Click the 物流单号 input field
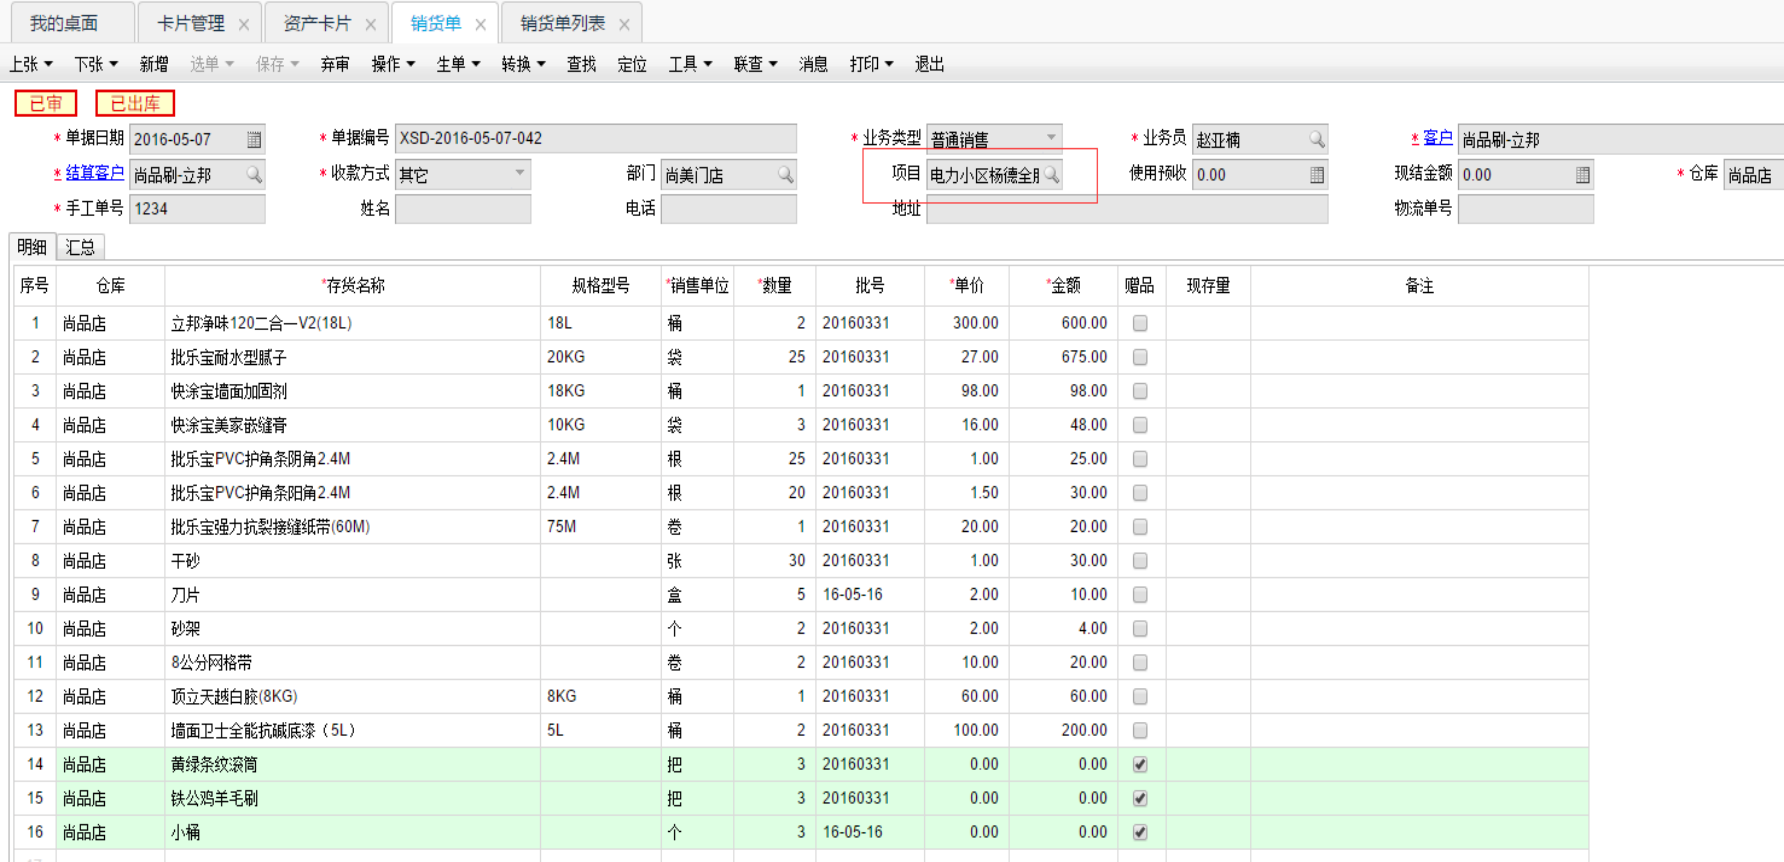 1526,209
